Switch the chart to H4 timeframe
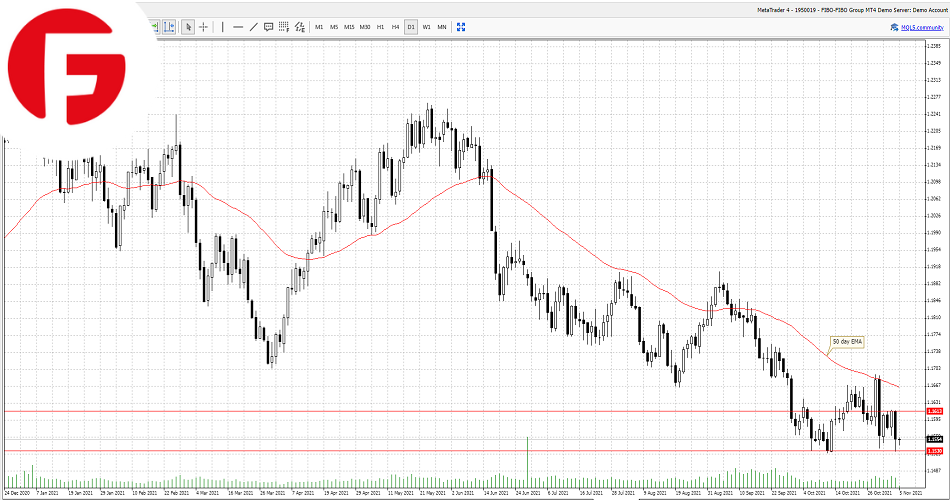 [x=395, y=27]
